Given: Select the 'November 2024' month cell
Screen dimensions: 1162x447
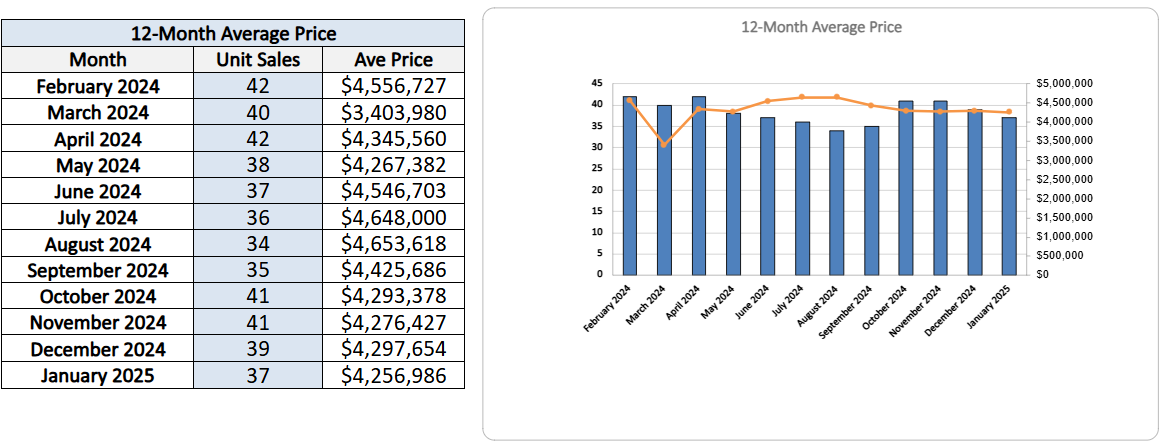Looking at the screenshot, I should [98, 323].
